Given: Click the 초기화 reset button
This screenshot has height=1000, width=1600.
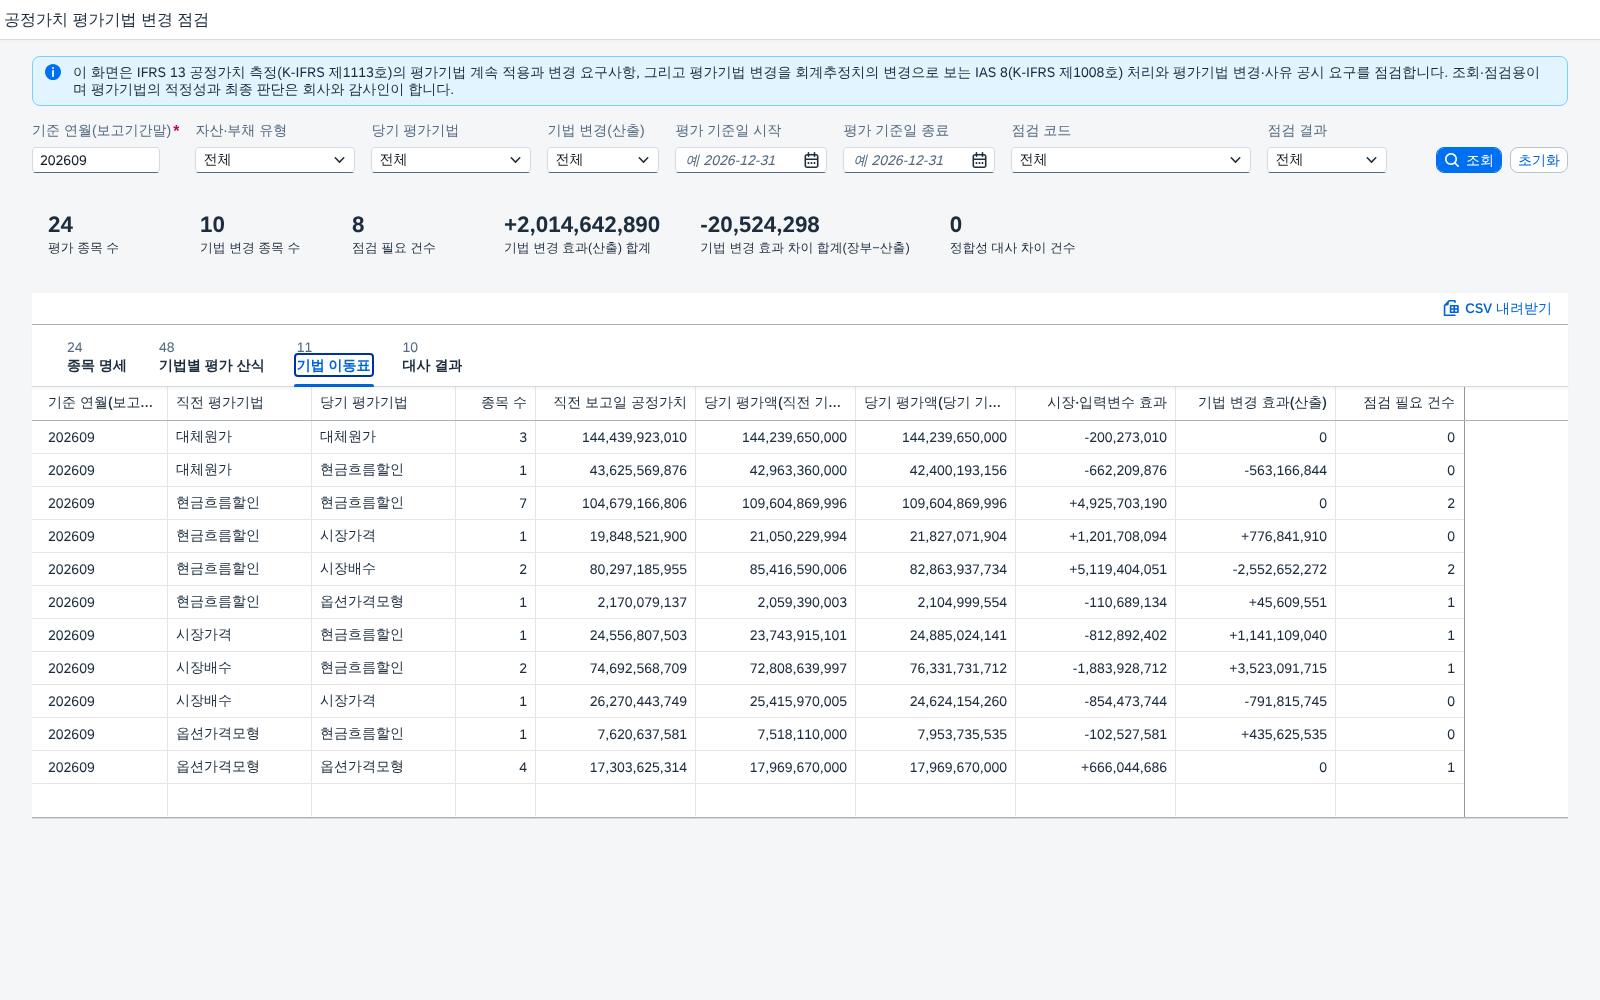Looking at the screenshot, I should (x=1538, y=160).
